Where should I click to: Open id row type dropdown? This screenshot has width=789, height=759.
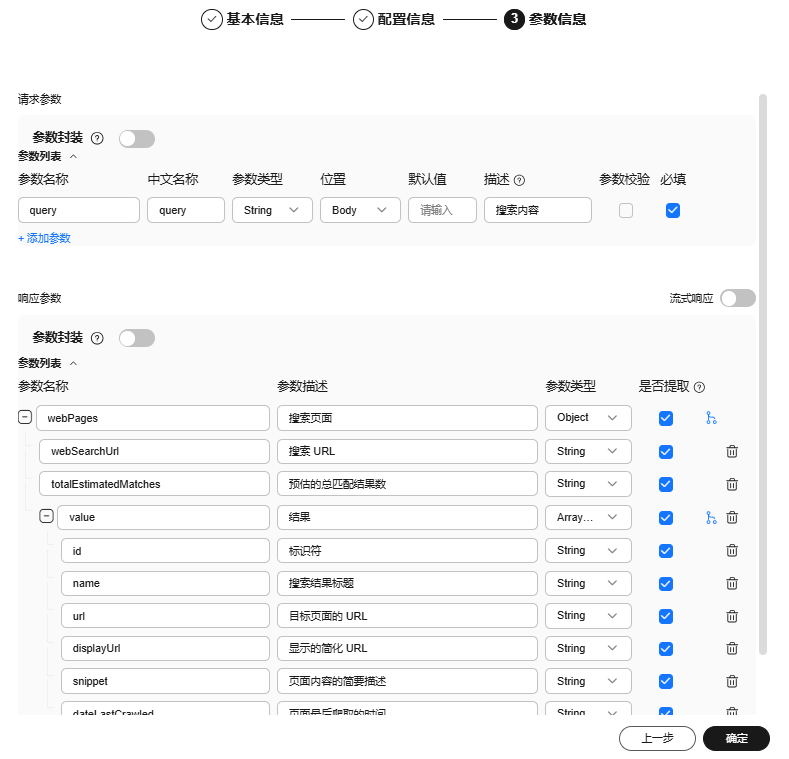[x=588, y=551]
